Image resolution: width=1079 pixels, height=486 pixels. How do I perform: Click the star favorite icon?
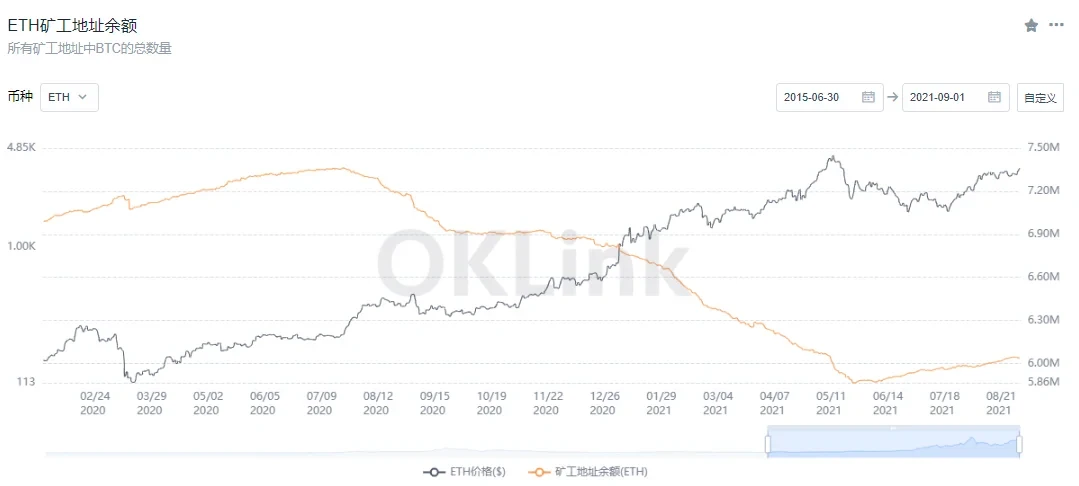(x=1031, y=25)
